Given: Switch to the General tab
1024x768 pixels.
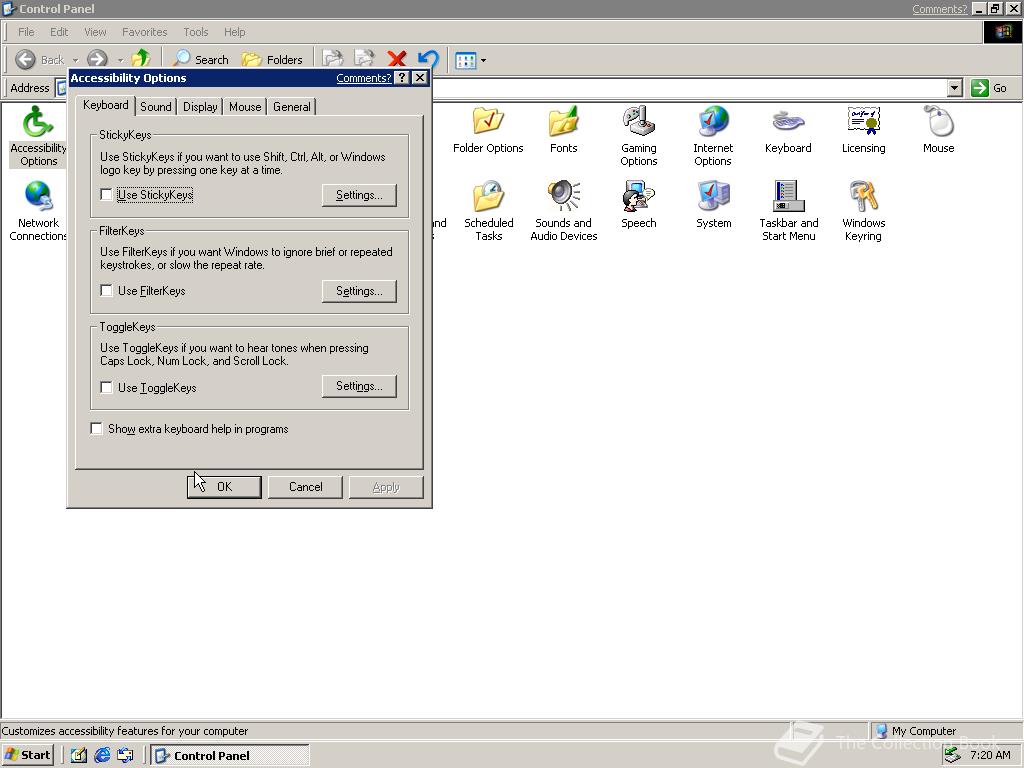Looking at the screenshot, I should pos(291,106).
